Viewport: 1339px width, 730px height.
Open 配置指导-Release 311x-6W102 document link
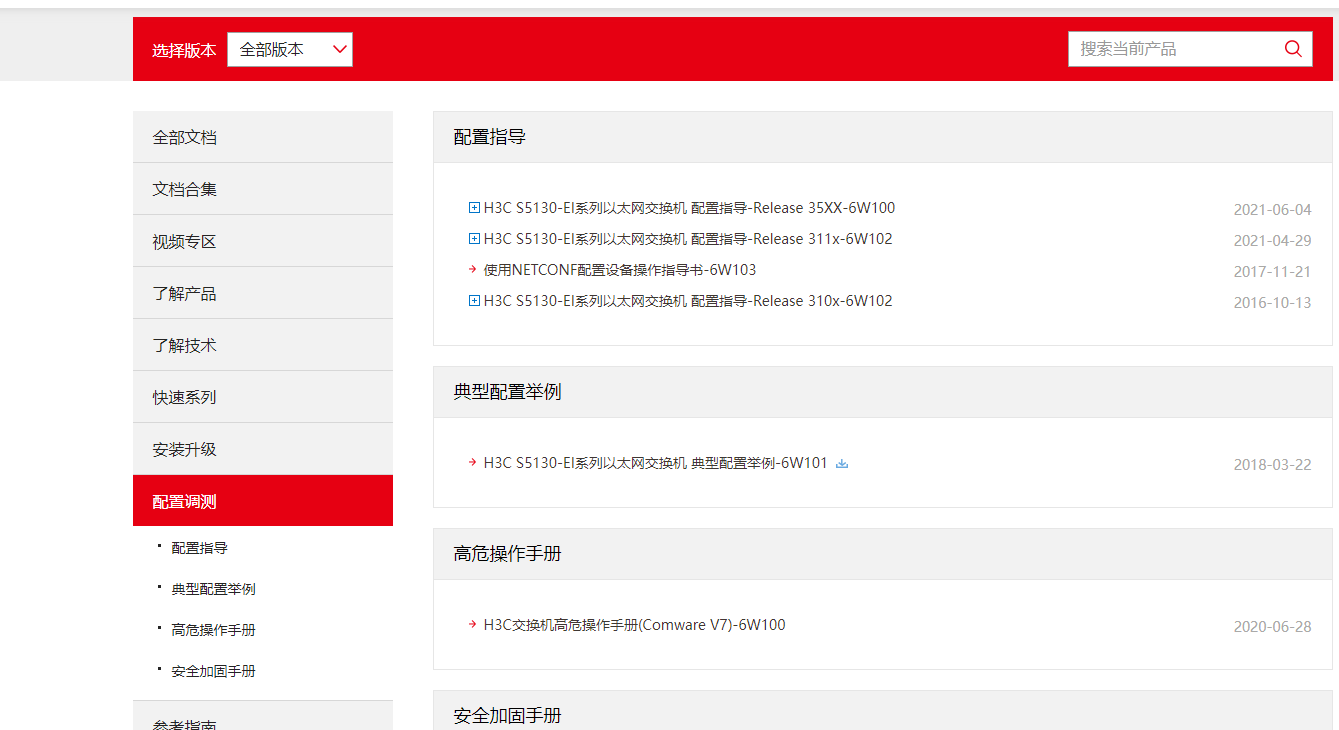pyautogui.click(x=688, y=239)
